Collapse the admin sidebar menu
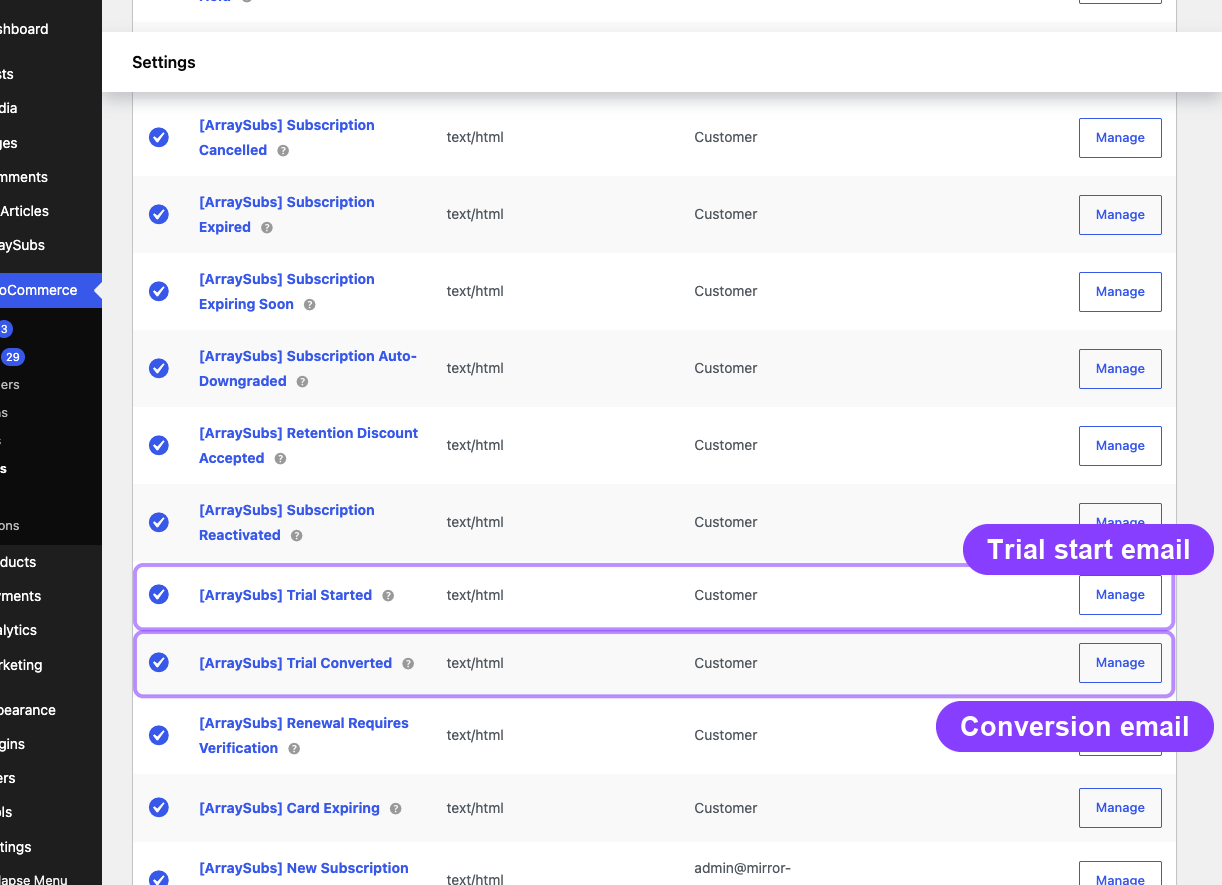The height and width of the screenshot is (885, 1222). coord(34,880)
